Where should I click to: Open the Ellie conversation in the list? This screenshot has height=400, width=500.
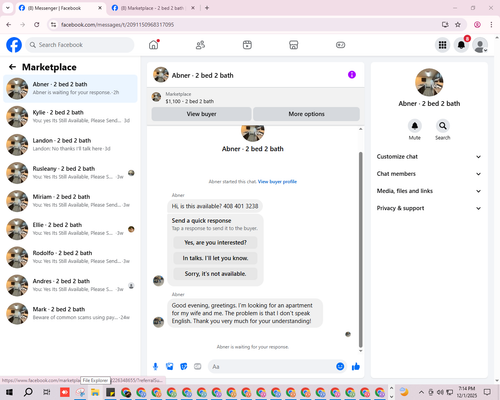[x=70, y=229]
